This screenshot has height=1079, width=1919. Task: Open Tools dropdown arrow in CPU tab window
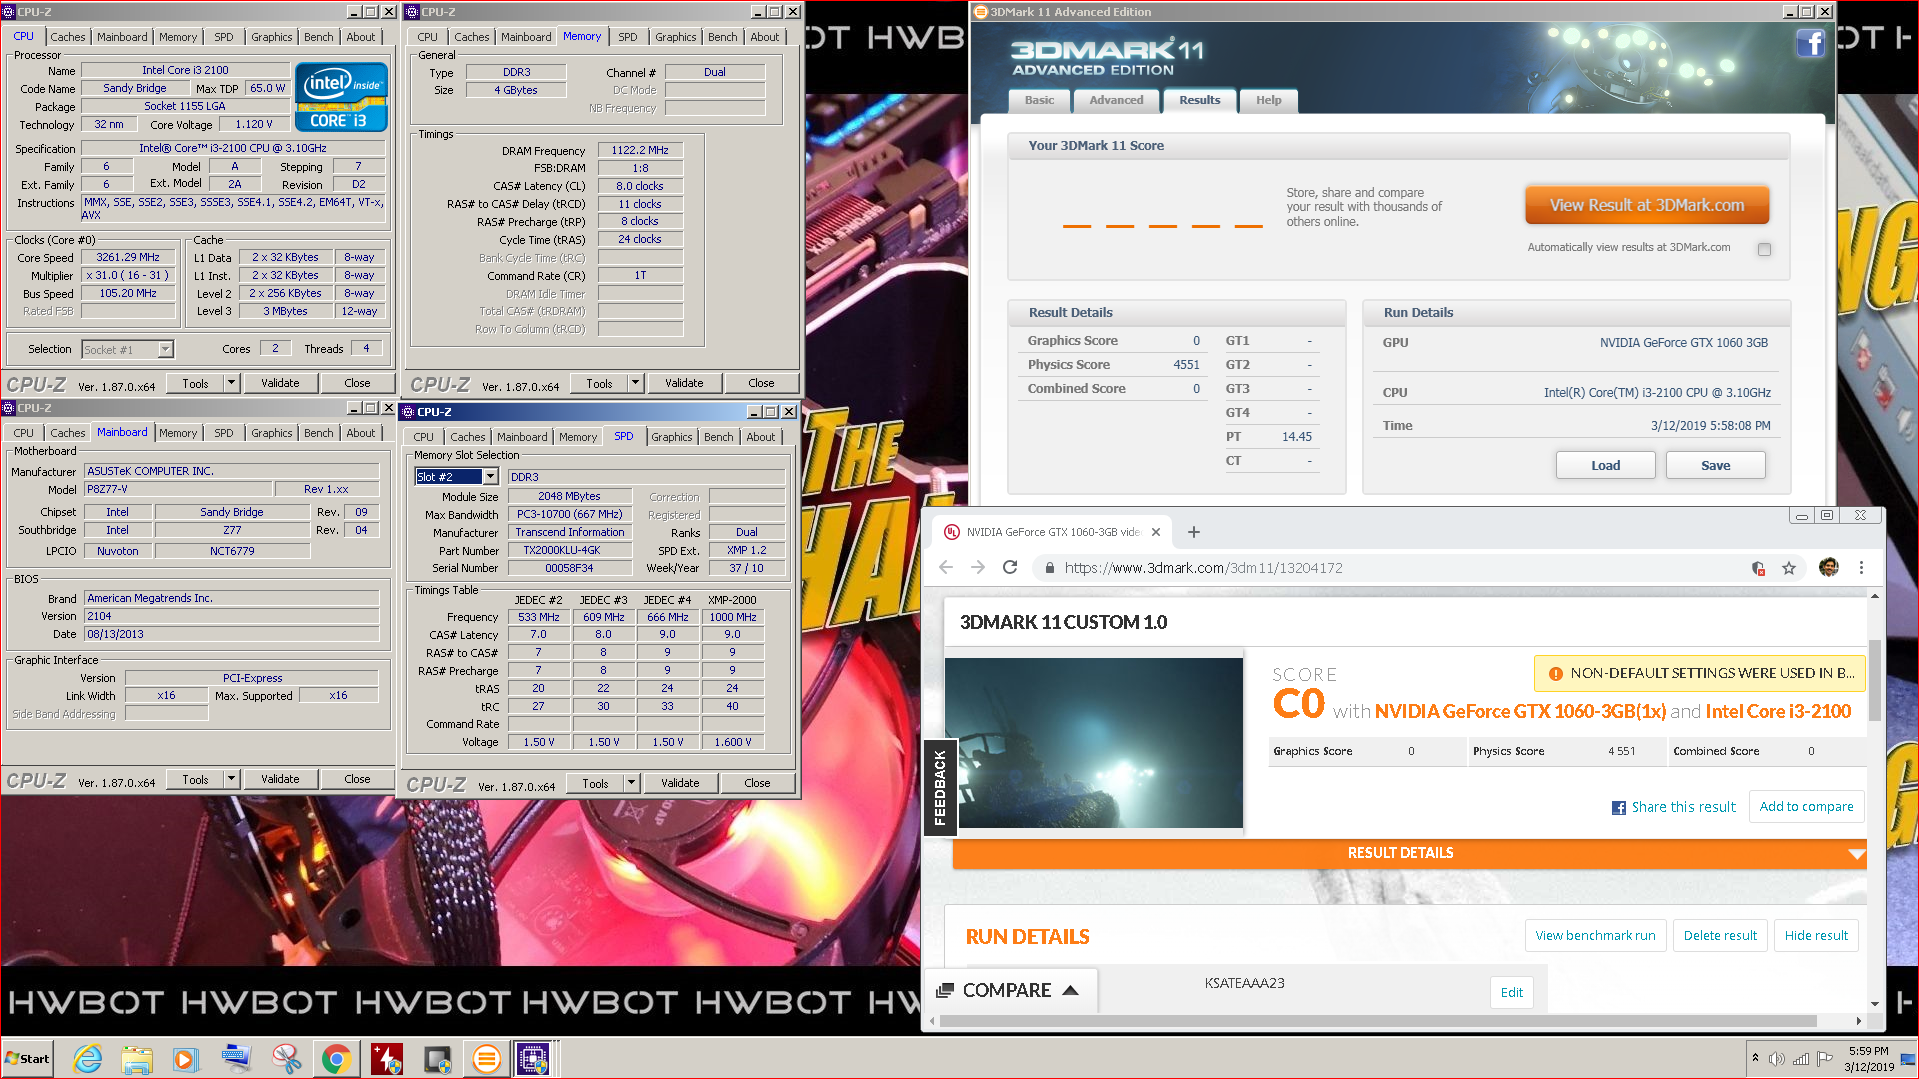[232, 383]
